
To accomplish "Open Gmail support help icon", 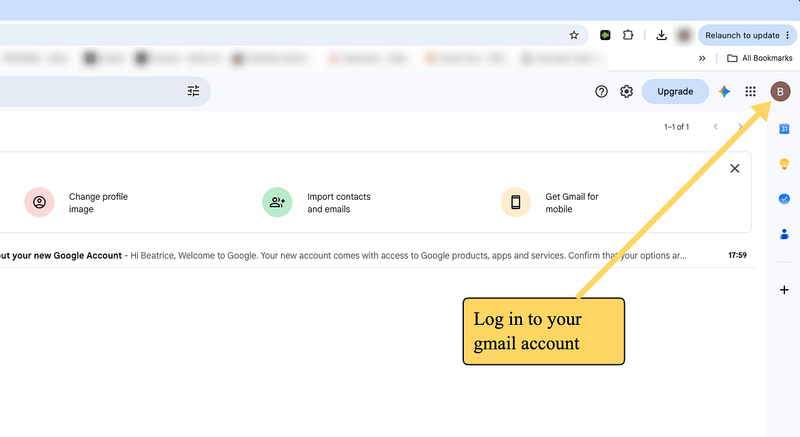I will click(601, 91).
